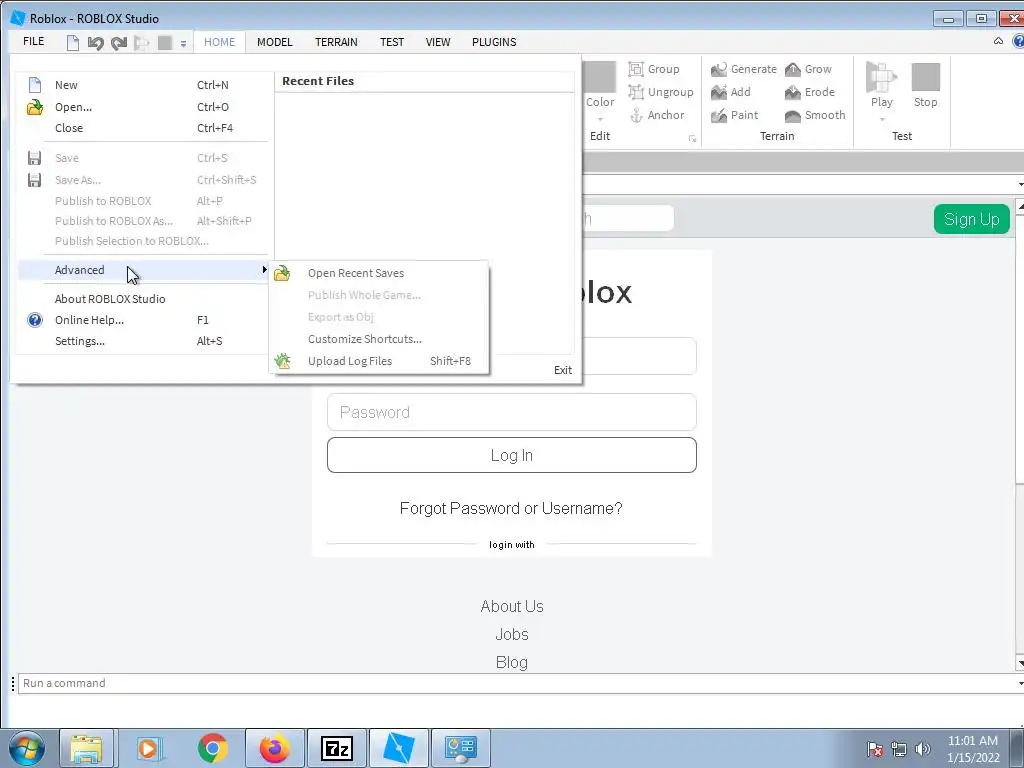Click the Windows Start orb
The image size is (1024, 768).
(x=27, y=748)
